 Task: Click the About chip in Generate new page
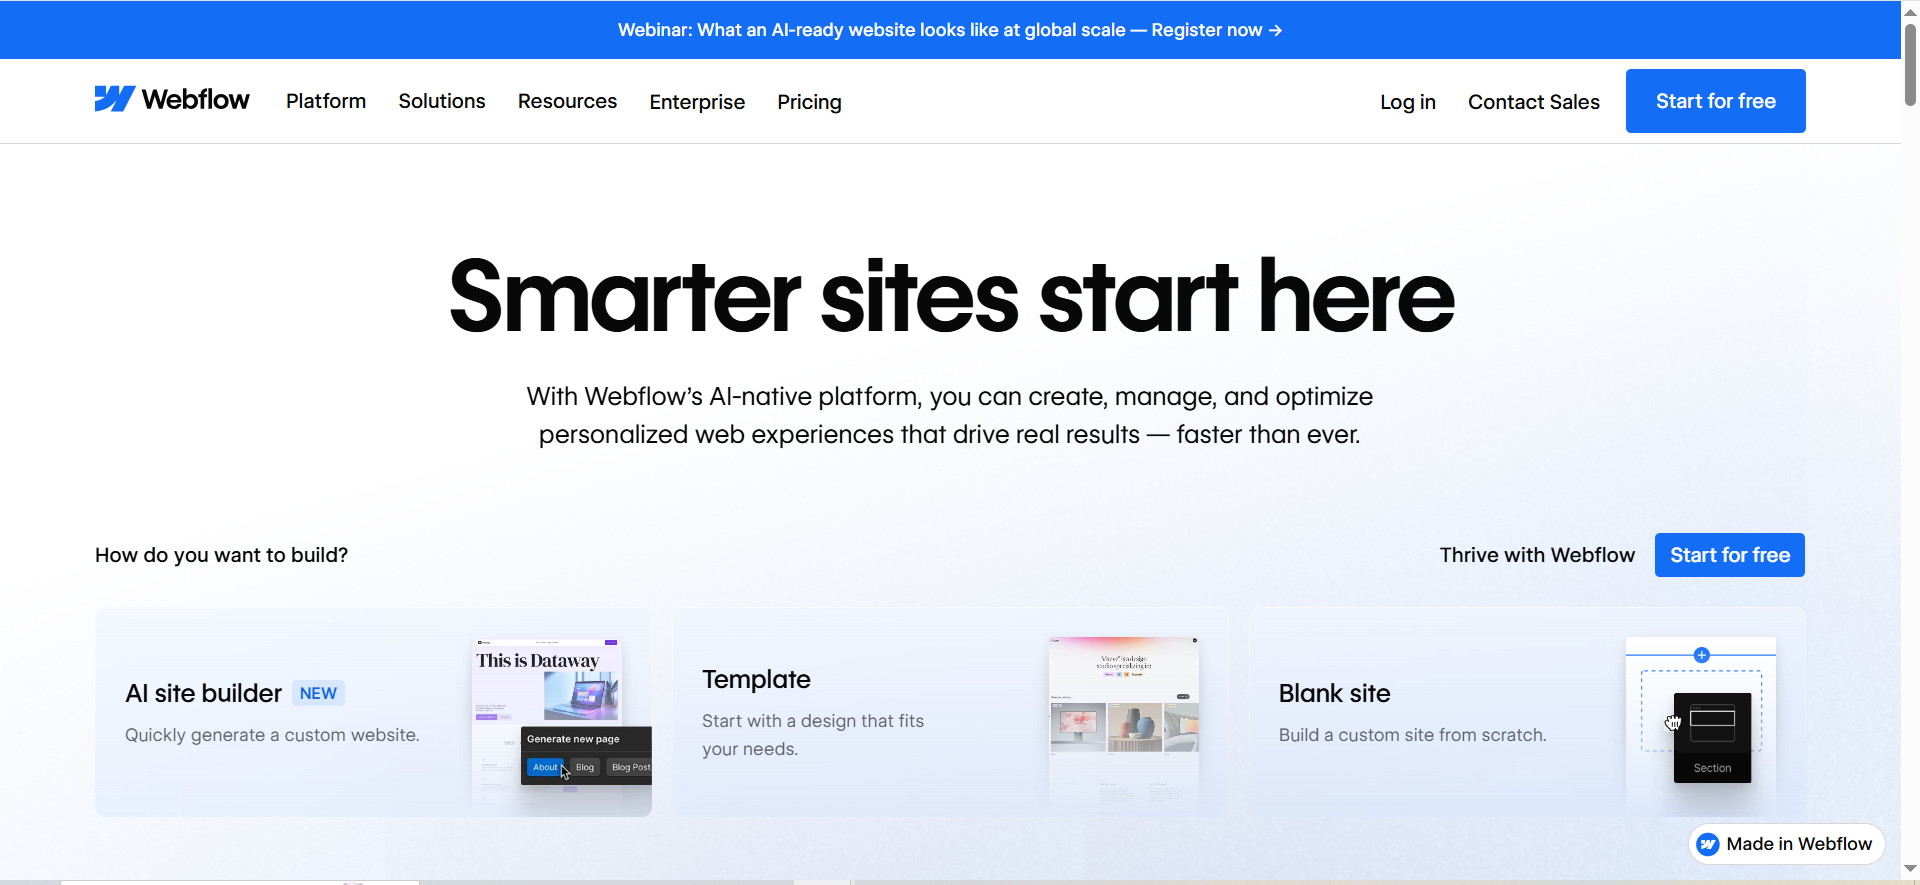[545, 767]
